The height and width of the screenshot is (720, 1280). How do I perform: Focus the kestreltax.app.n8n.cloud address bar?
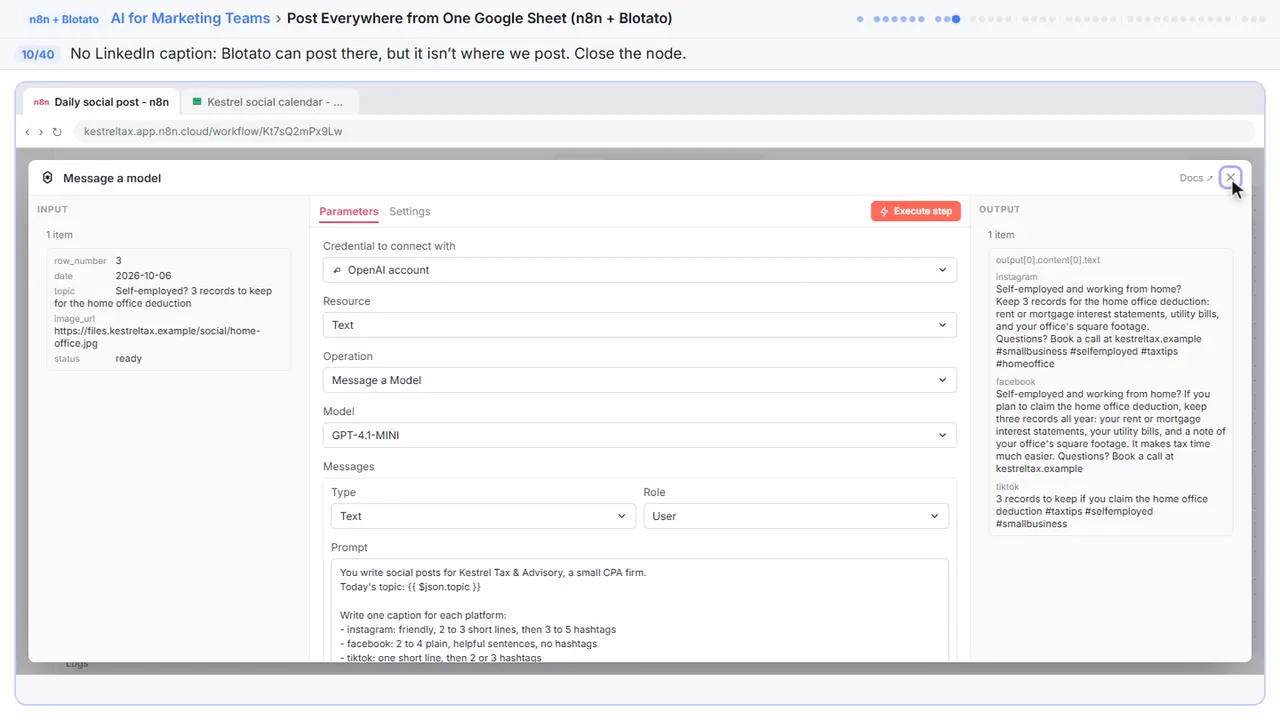(x=663, y=131)
